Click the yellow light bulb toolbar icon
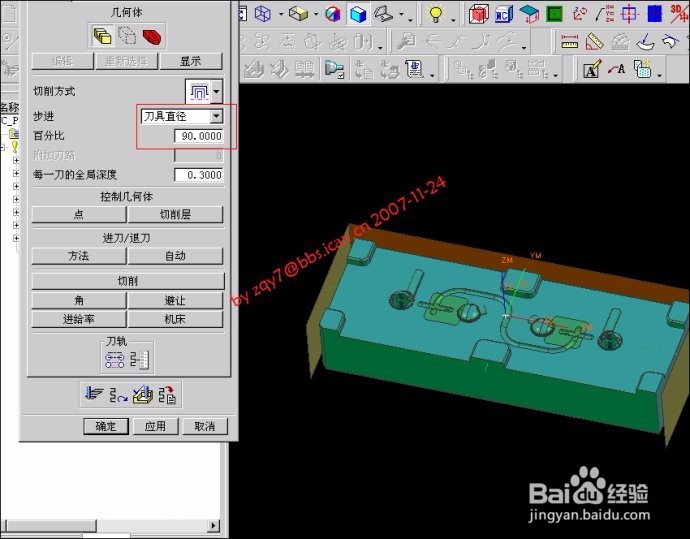The width and height of the screenshot is (690, 539). pos(436,14)
